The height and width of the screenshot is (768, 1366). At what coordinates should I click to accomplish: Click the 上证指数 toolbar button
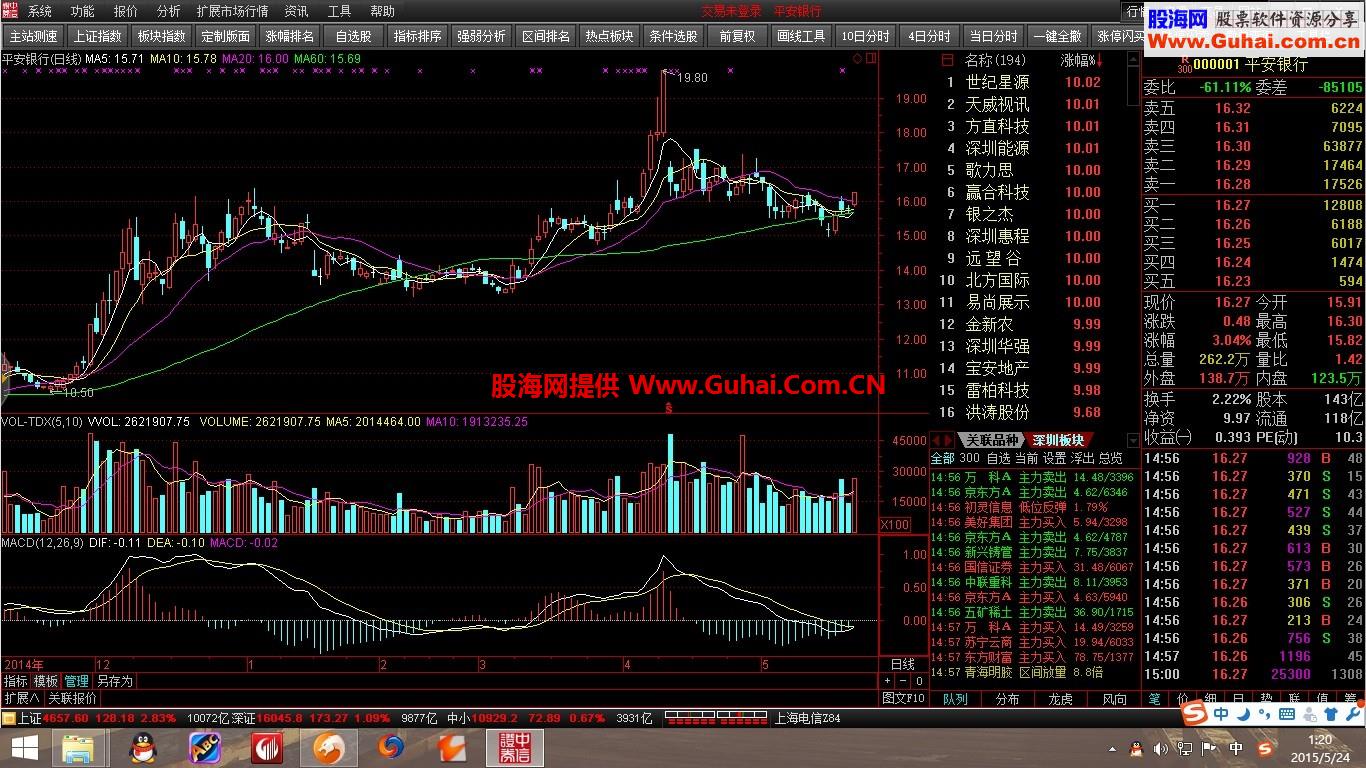click(x=98, y=36)
